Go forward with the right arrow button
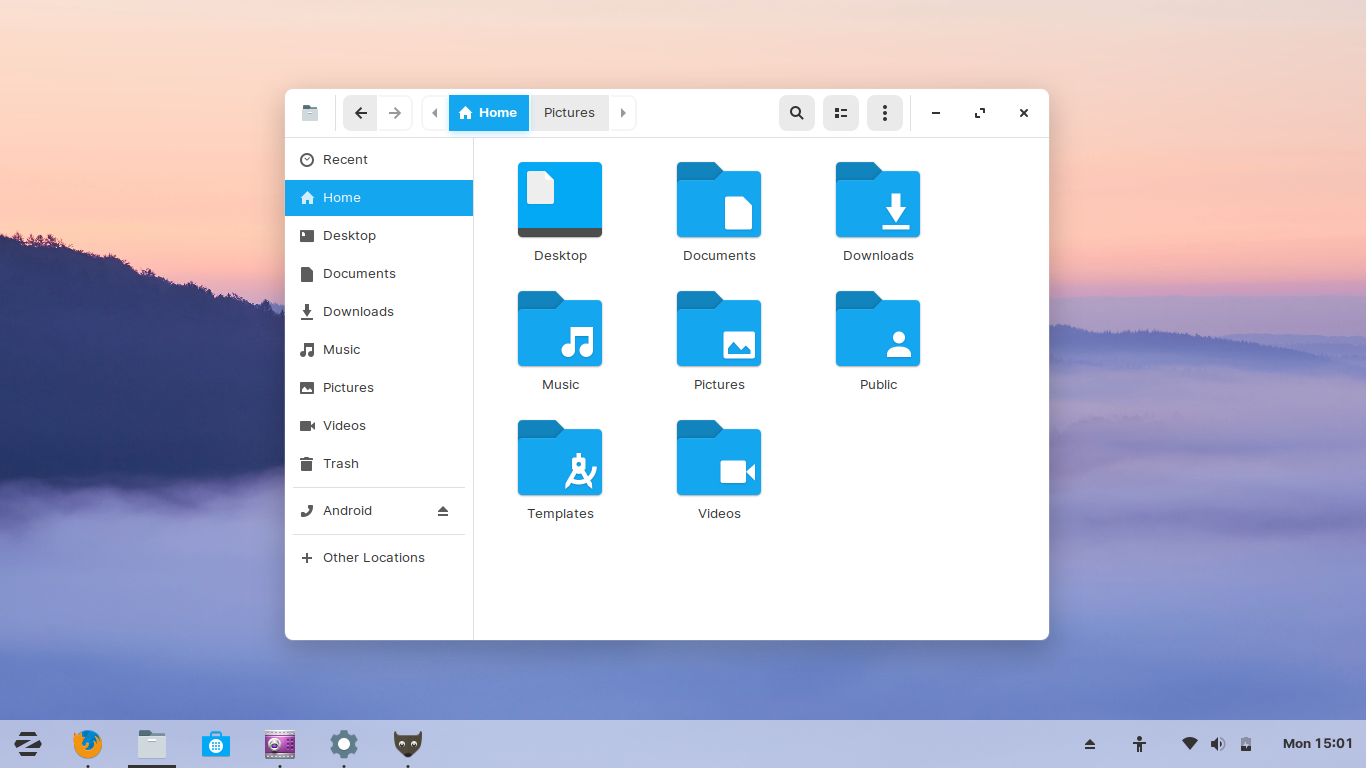The width and height of the screenshot is (1366, 768). tap(395, 113)
